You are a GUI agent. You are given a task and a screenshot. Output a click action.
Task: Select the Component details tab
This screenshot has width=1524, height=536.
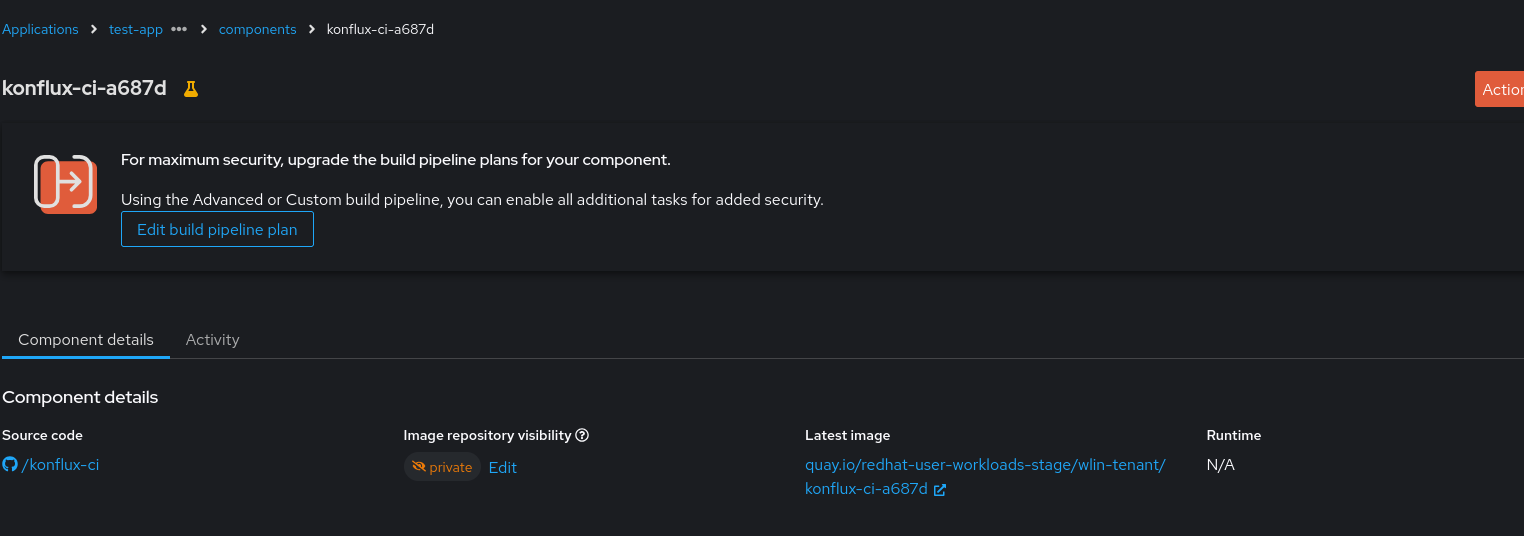pyautogui.click(x=86, y=340)
